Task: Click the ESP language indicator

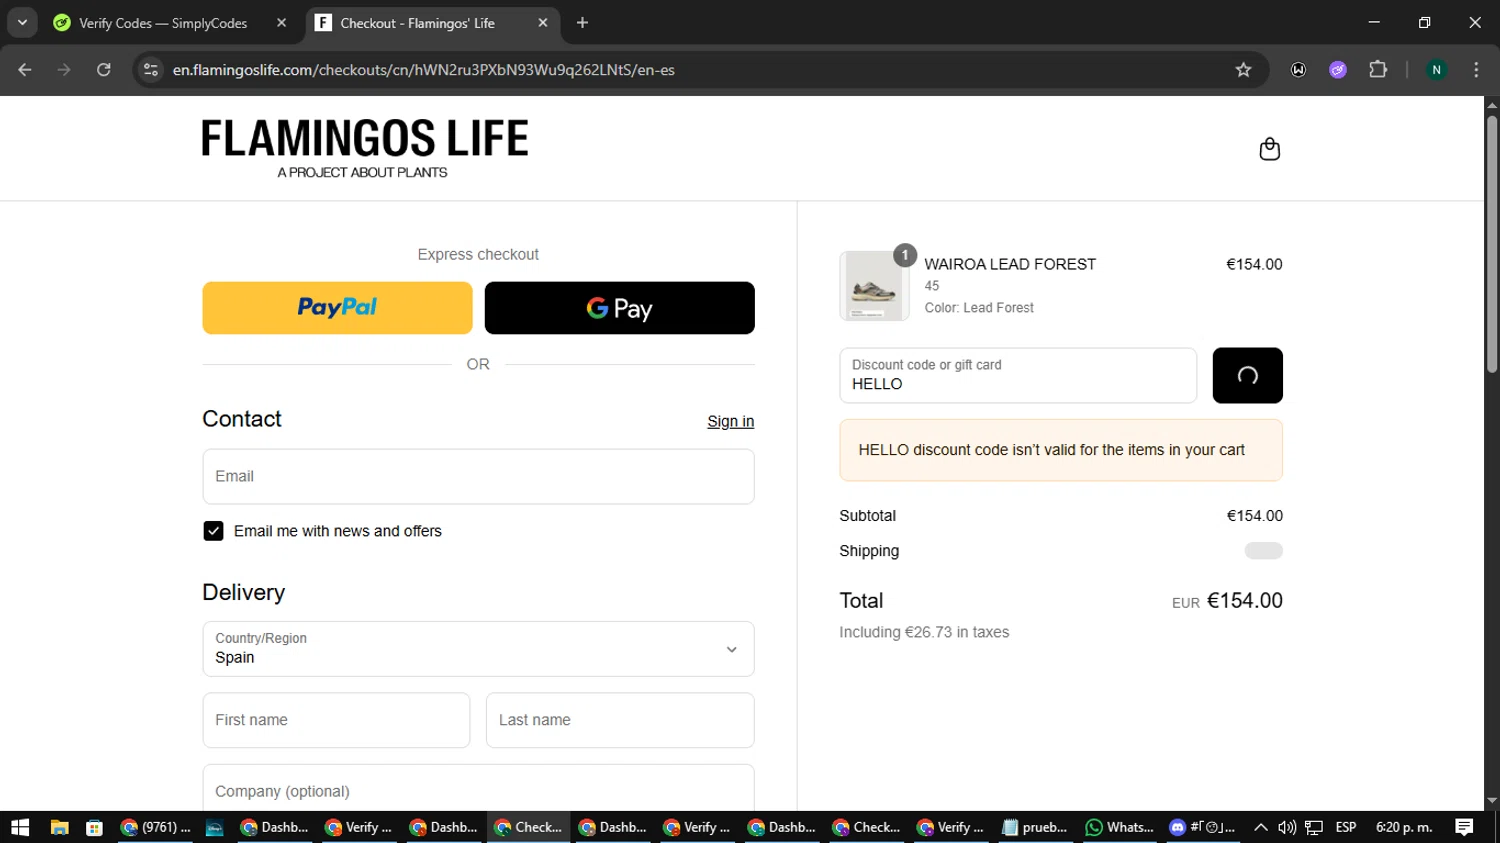Action: [x=1346, y=827]
